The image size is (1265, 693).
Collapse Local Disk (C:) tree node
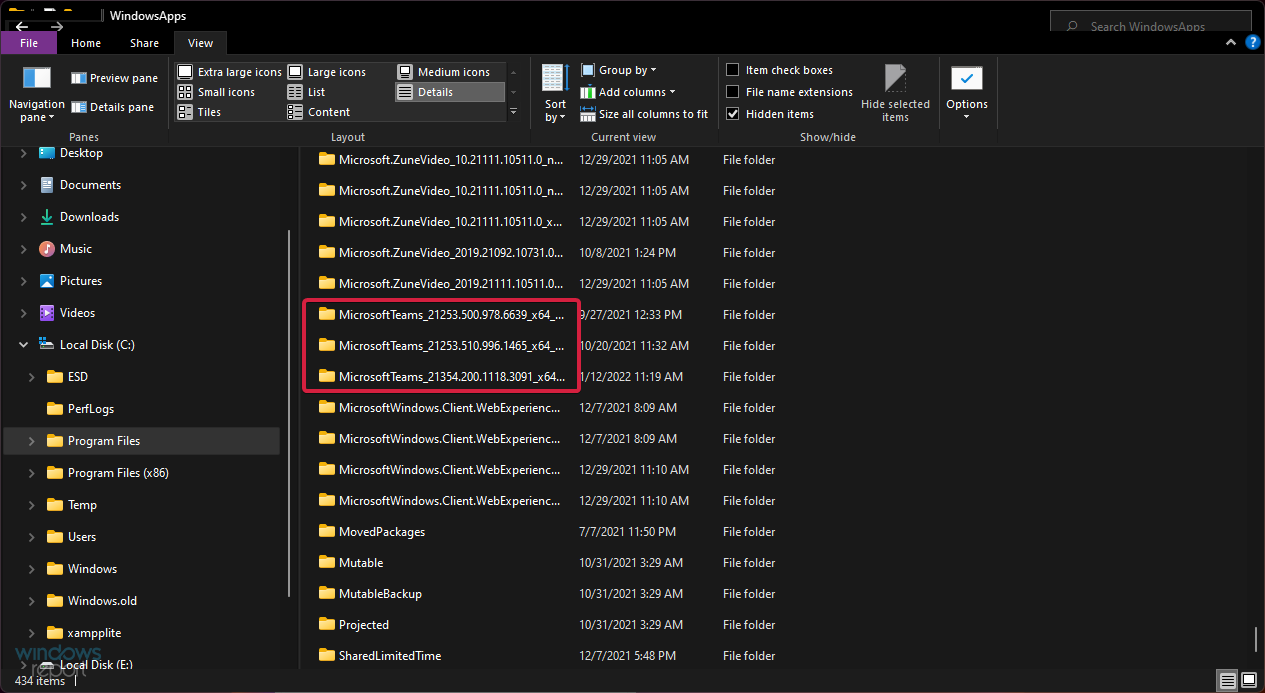pyautogui.click(x=24, y=345)
